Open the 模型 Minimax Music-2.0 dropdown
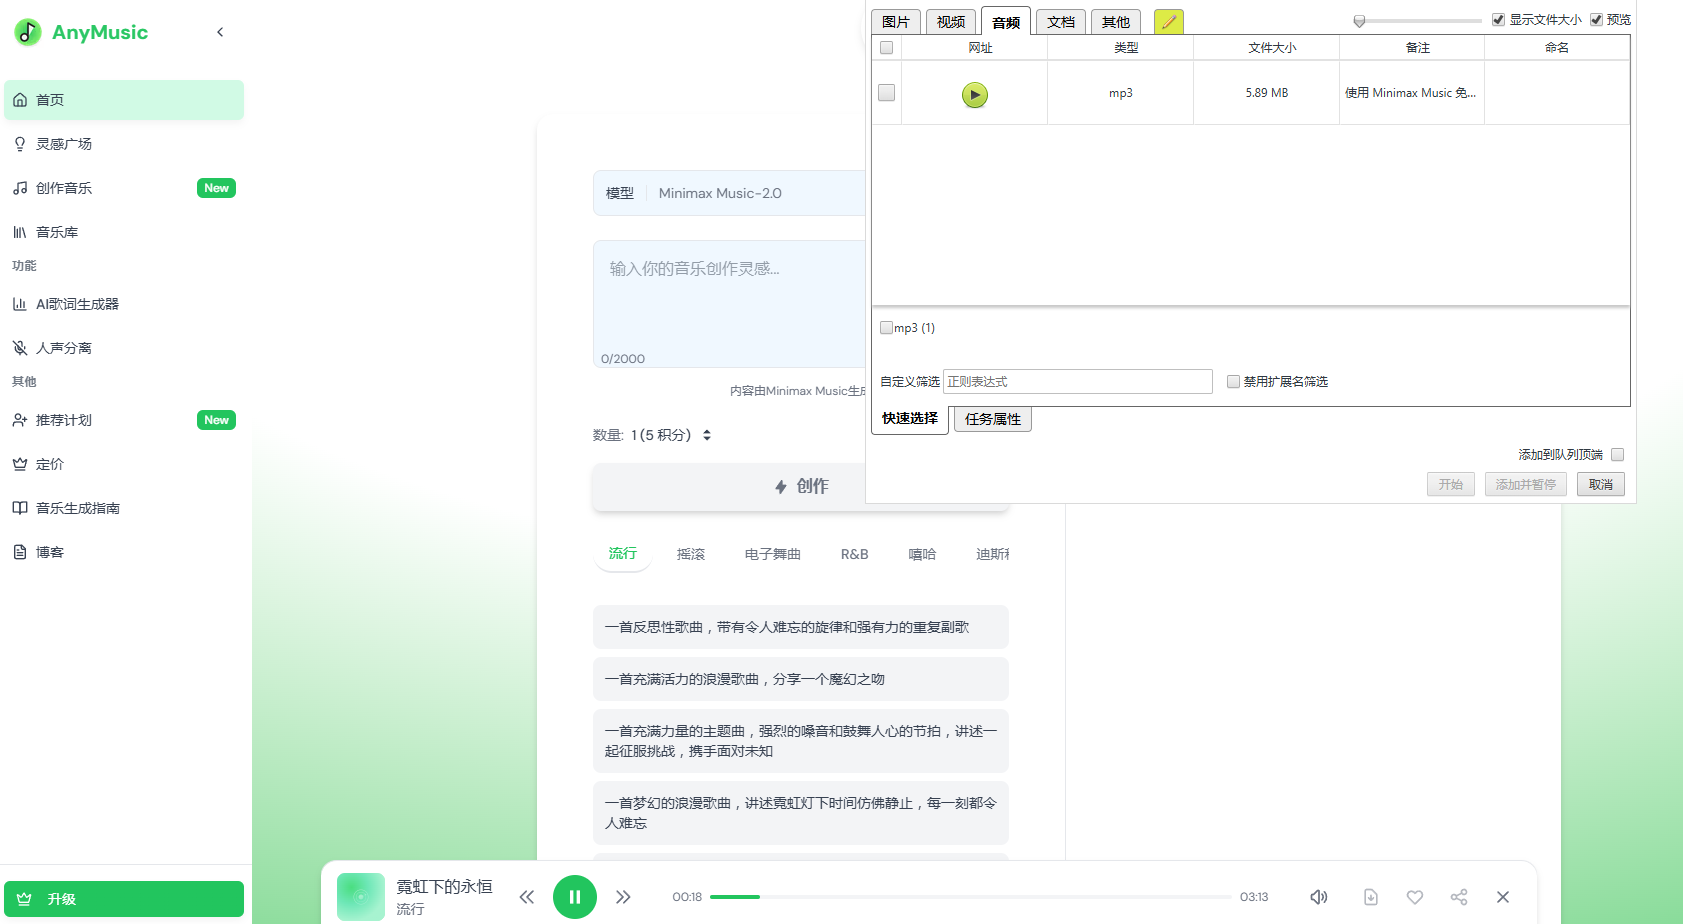The image size is (1683, 924). point(730,193)
